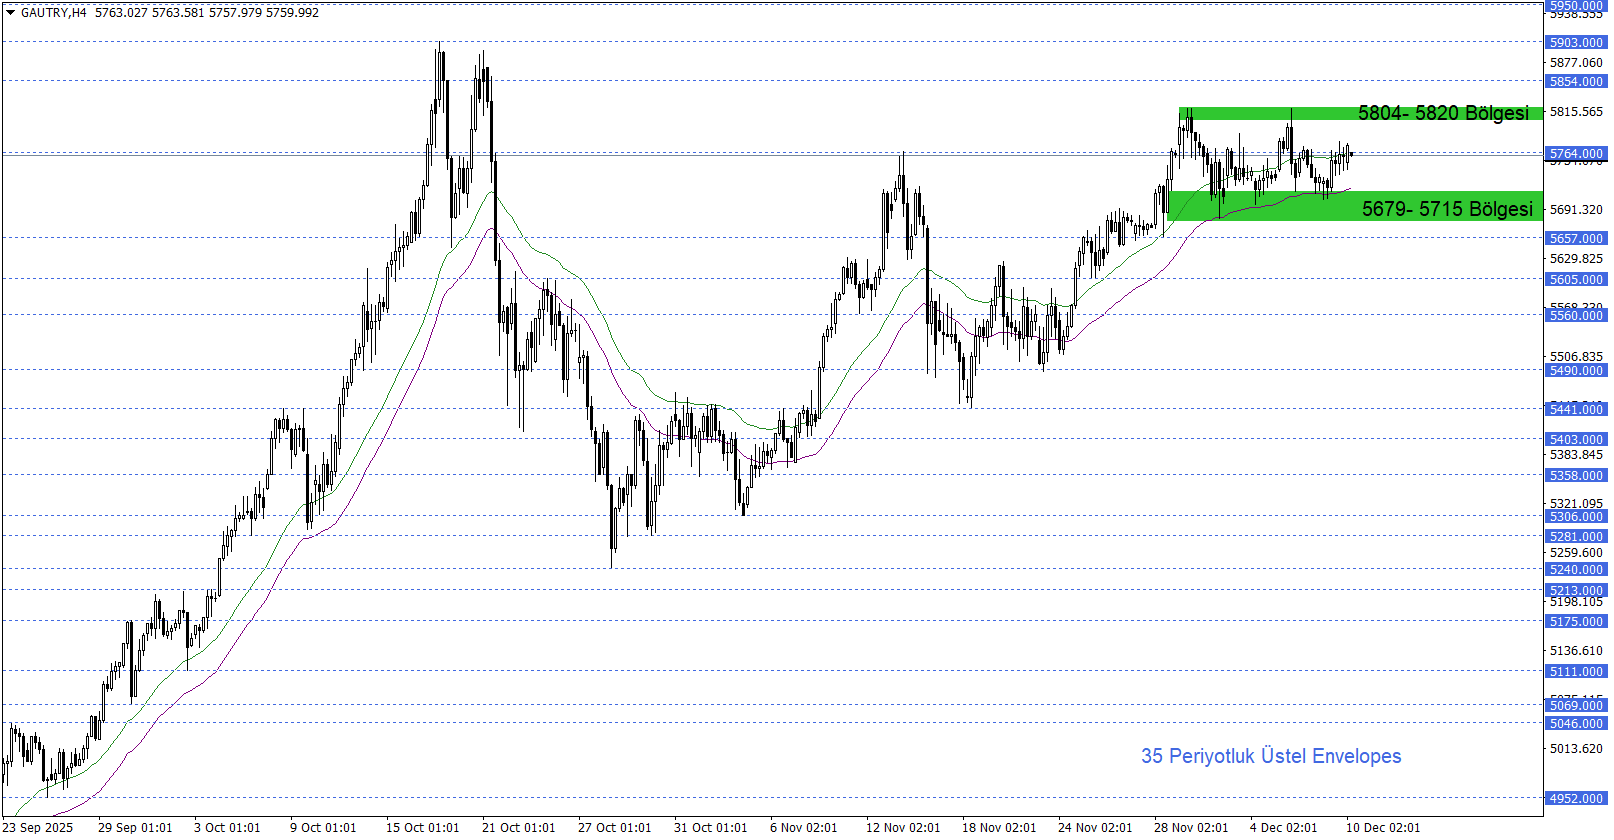Screen dimensions: 1614x840
Task: Click the current price label 5764.000
Action: pos(1576,153)
